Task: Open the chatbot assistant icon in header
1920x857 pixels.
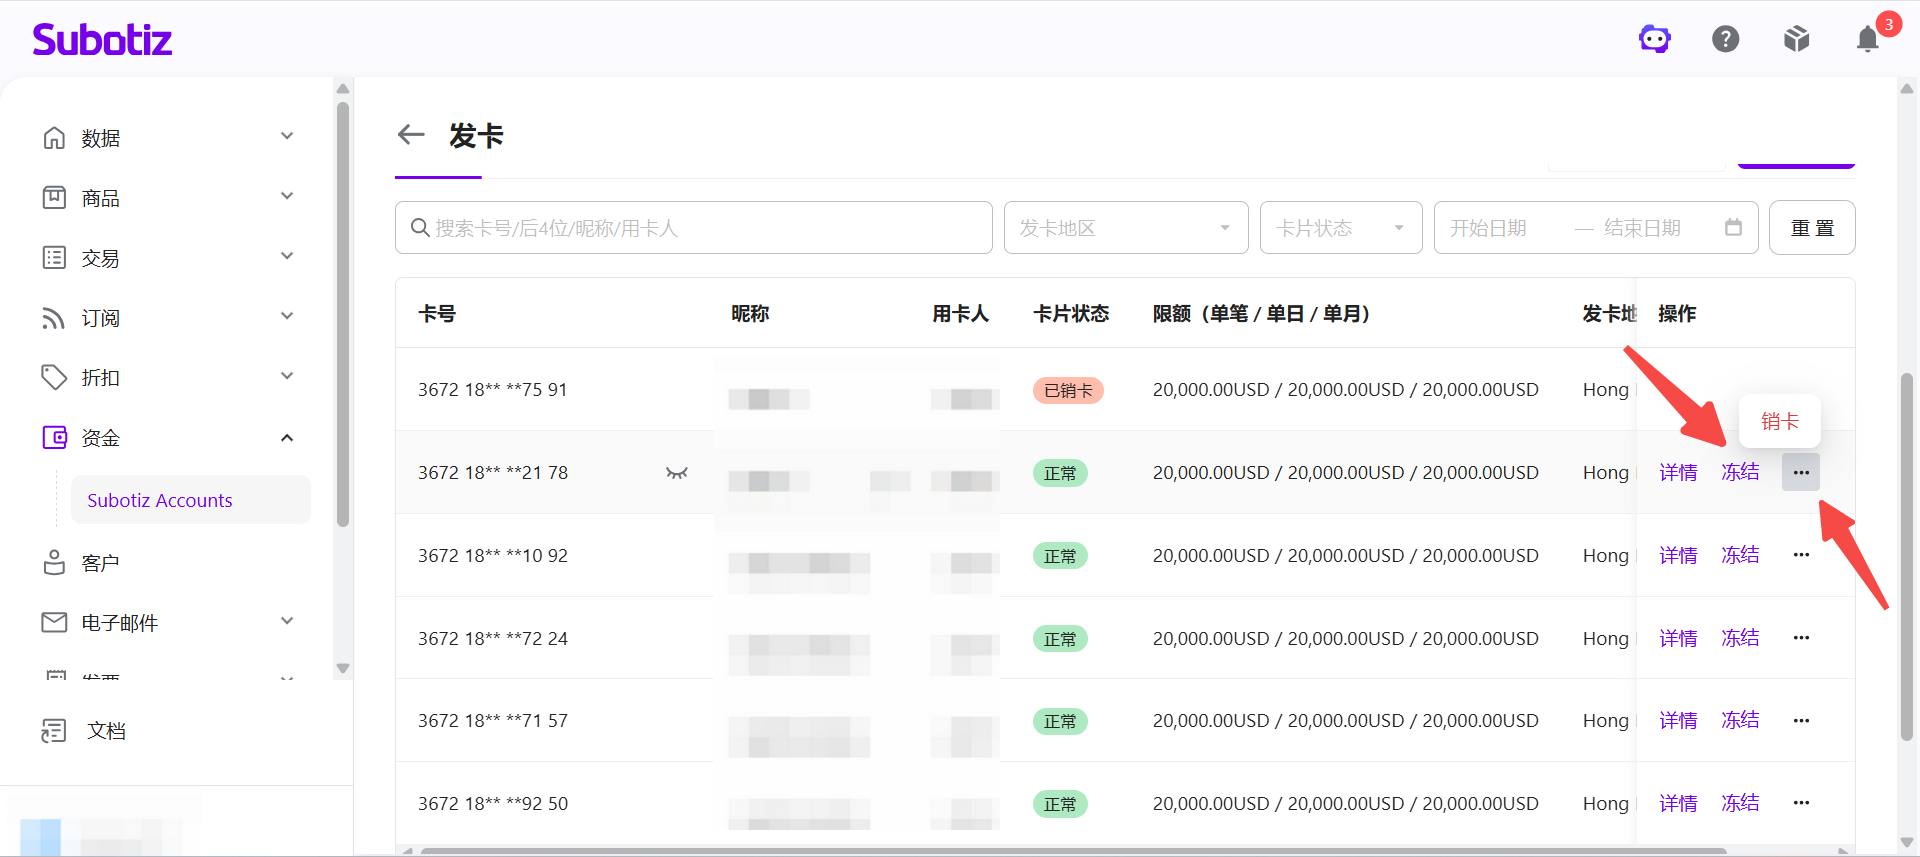Action: coord(1655,39)
